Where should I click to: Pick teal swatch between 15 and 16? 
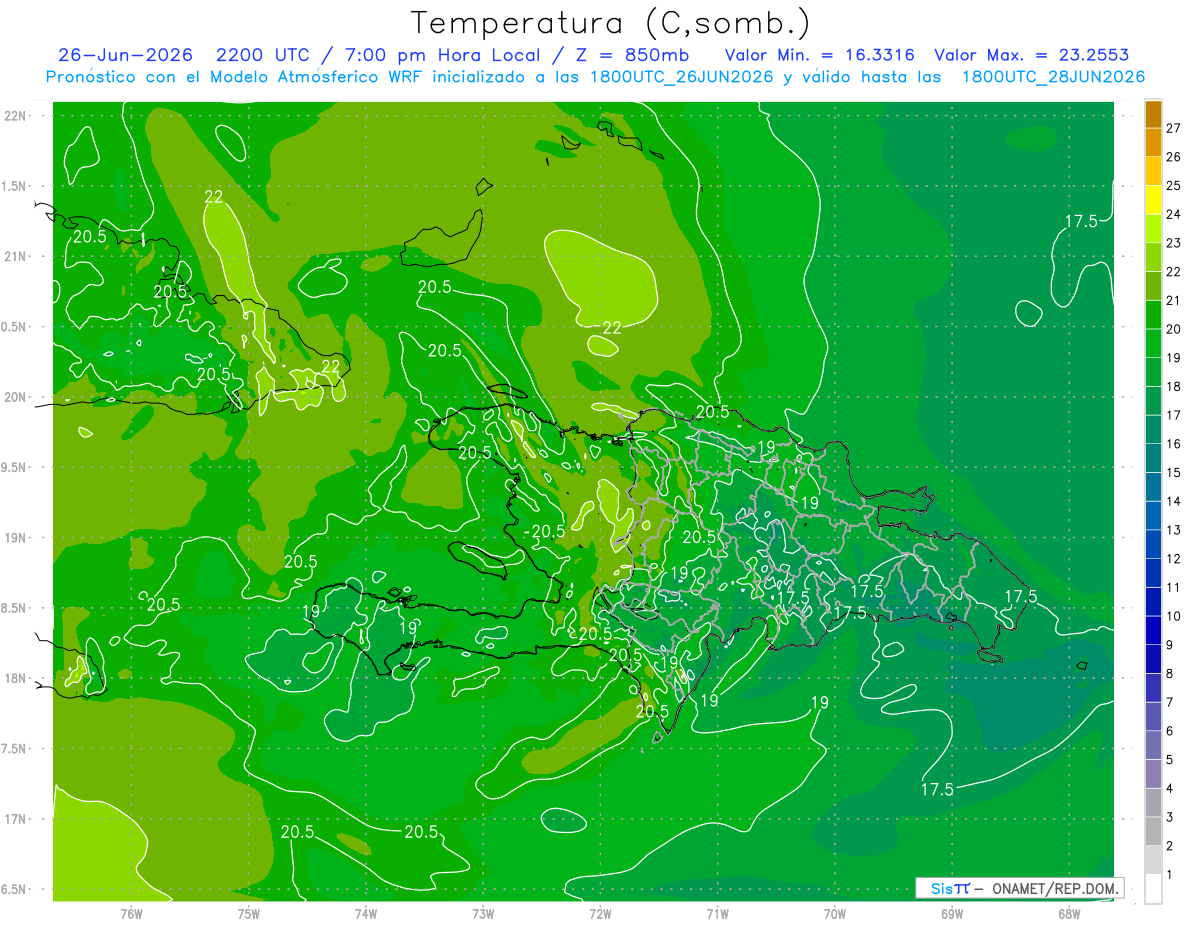pos(1153,459)
